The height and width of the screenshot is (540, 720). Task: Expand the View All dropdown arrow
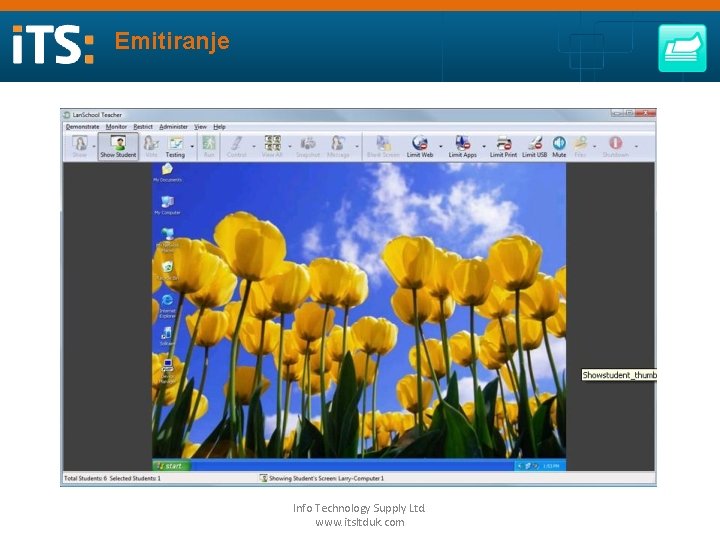(x=290, y=146)
